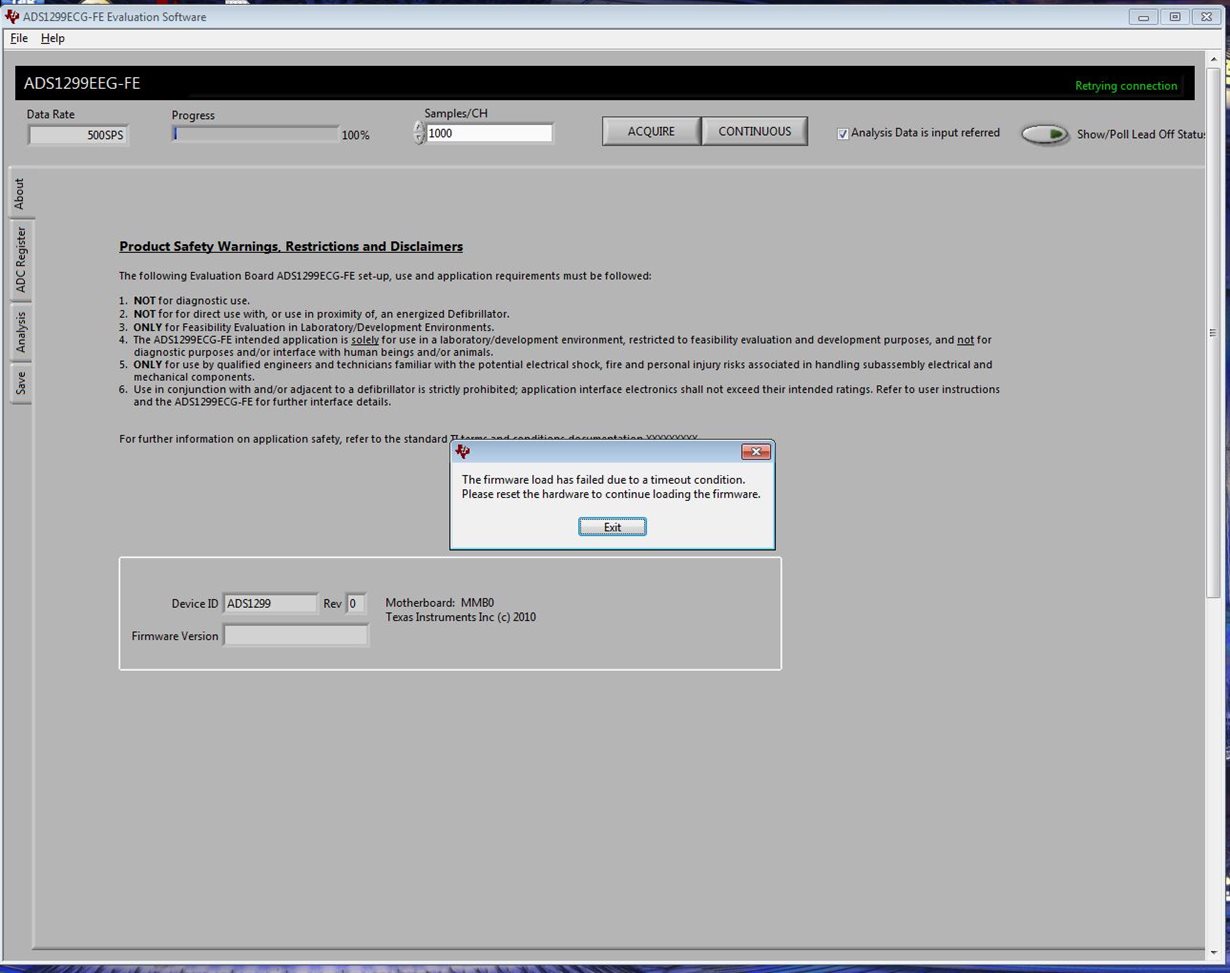Switch to the ADC Register tab

coord(20,259)
